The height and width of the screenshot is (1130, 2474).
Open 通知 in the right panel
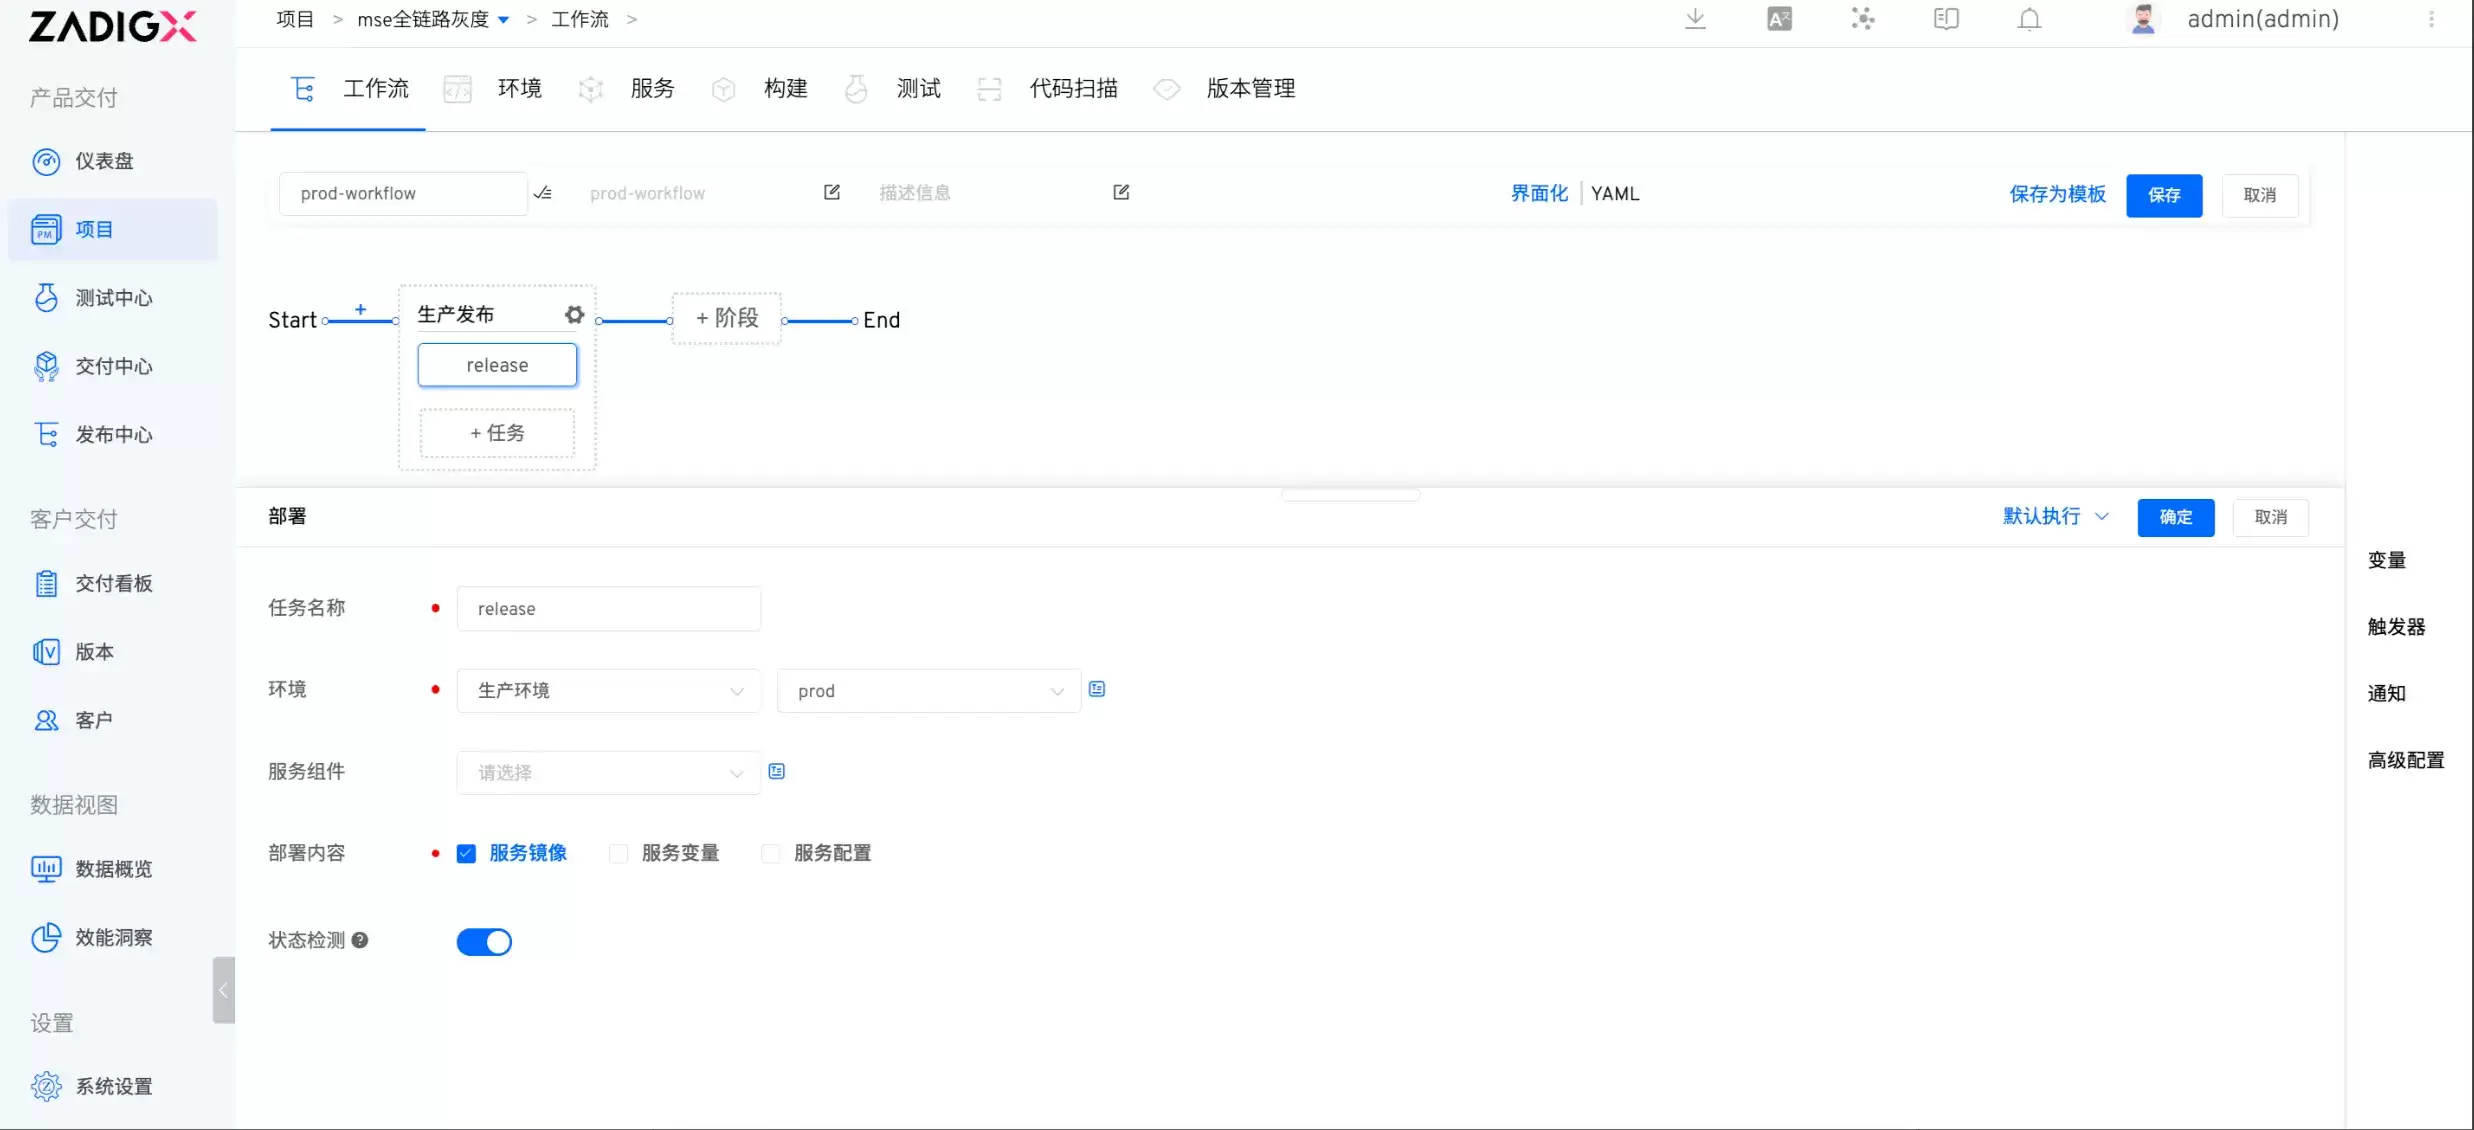pyautogui.click(x=2387, y=694)
